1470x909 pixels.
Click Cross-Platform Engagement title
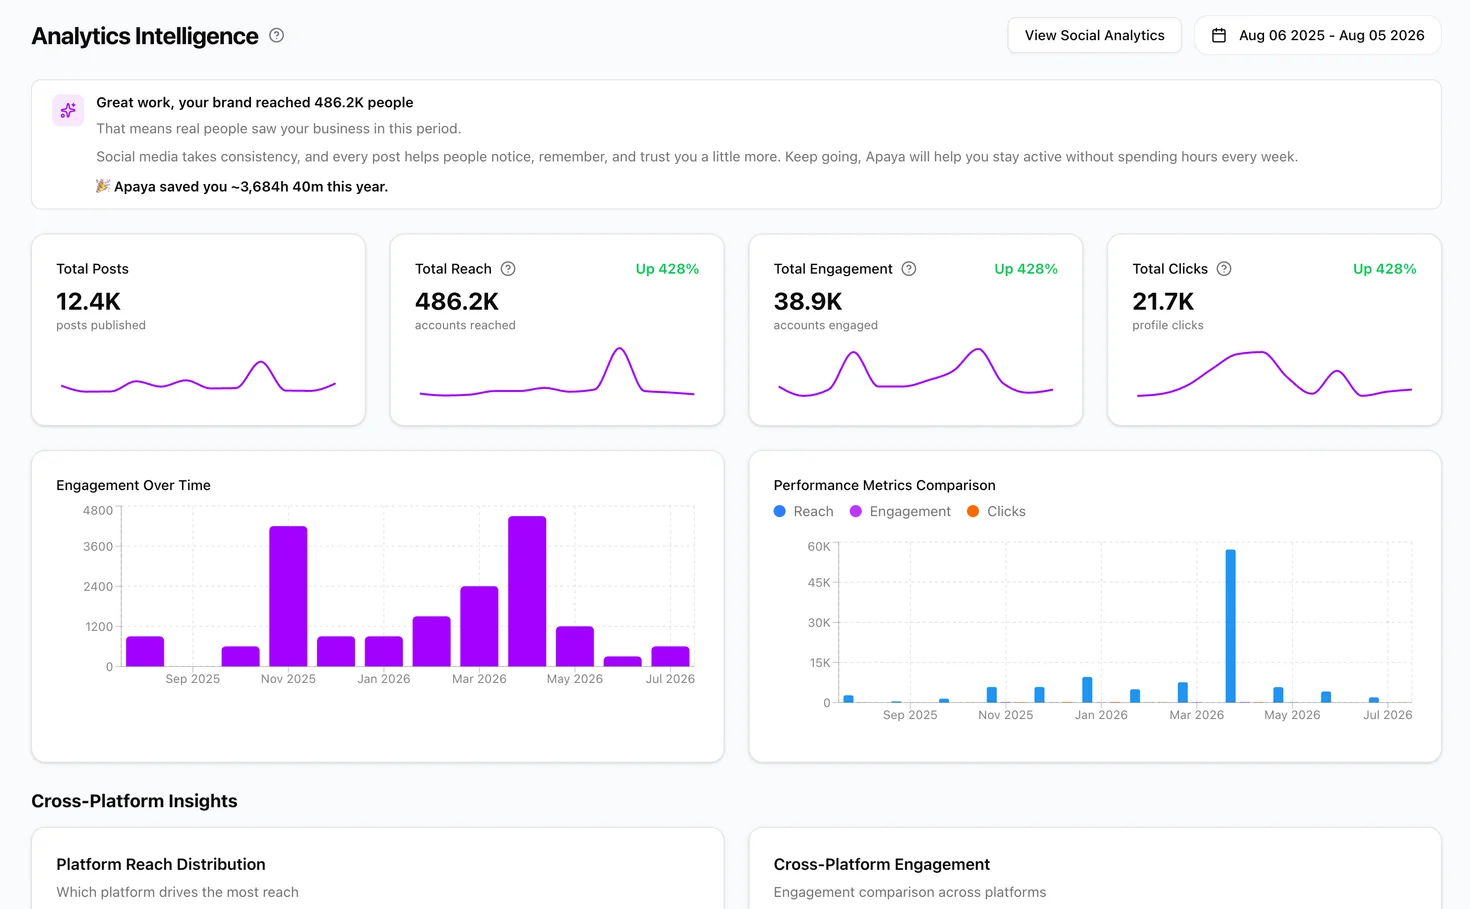(881, 864)
